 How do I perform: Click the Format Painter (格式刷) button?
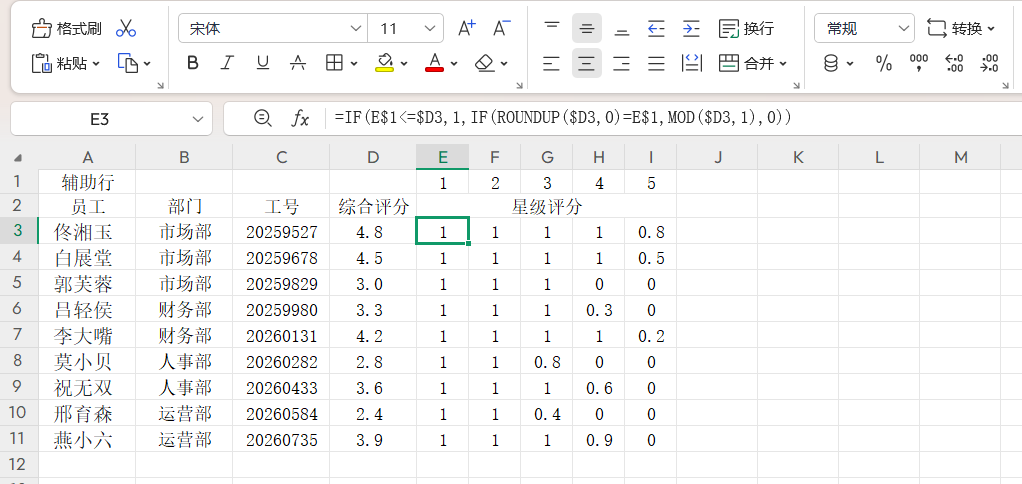pos(66,29)
